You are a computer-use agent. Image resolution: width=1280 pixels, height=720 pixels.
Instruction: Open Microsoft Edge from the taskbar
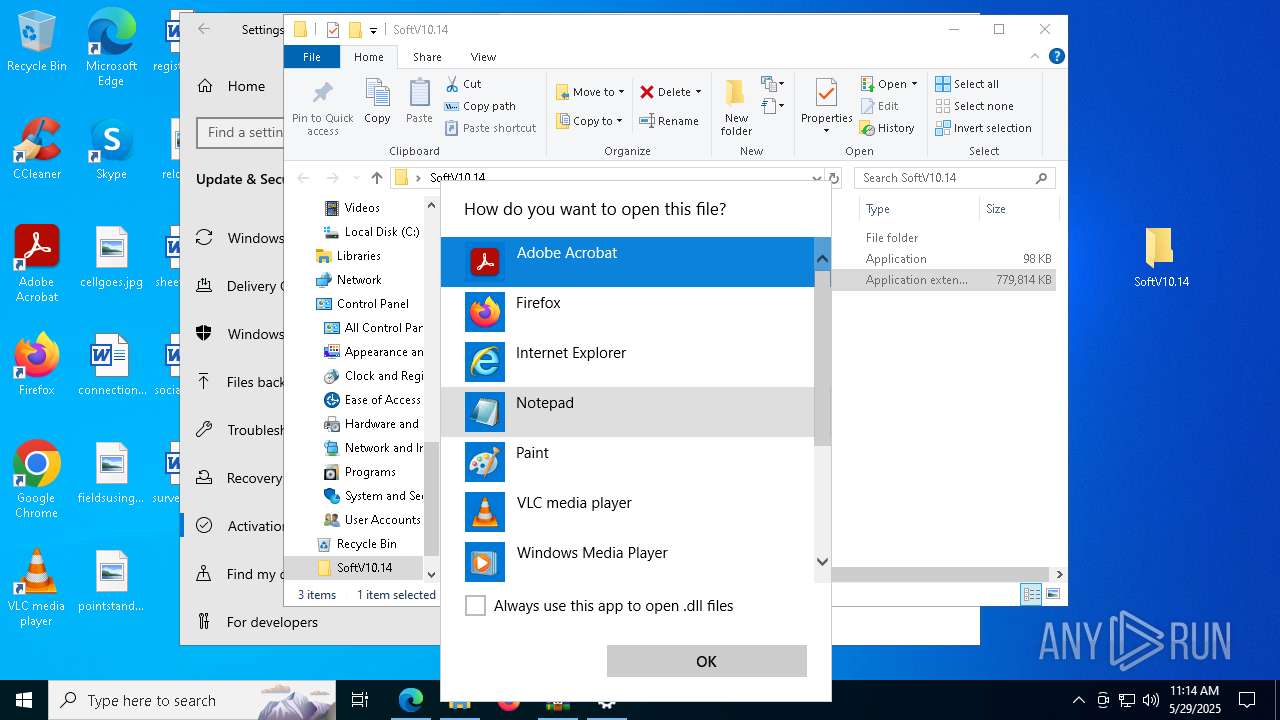tap(411, 700)
